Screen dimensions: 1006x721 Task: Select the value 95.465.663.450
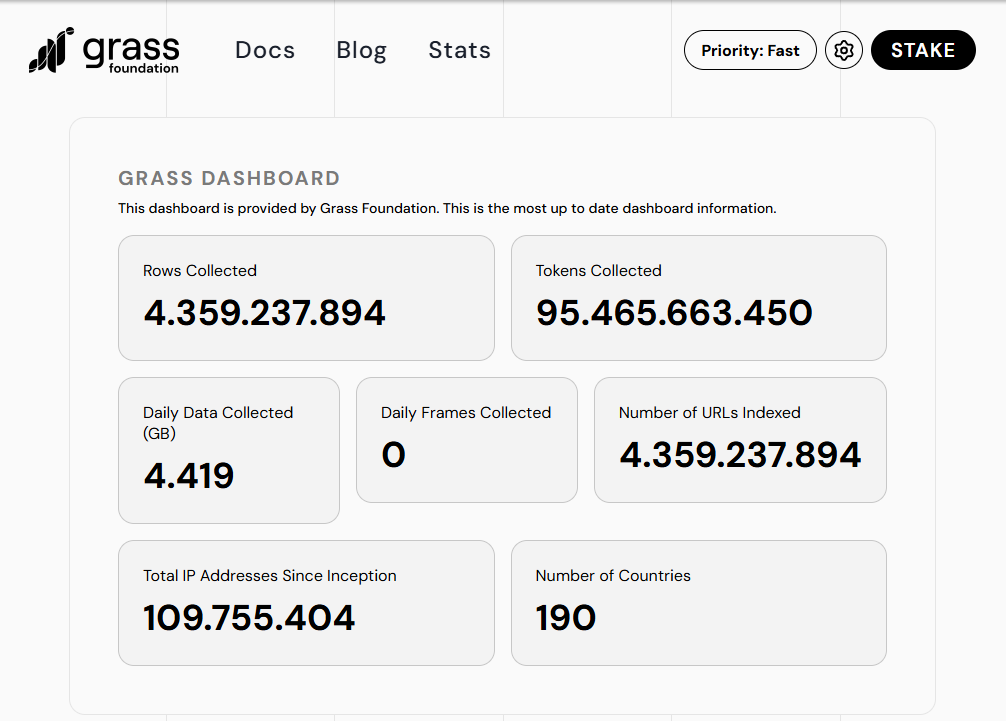tap(674, 313)
